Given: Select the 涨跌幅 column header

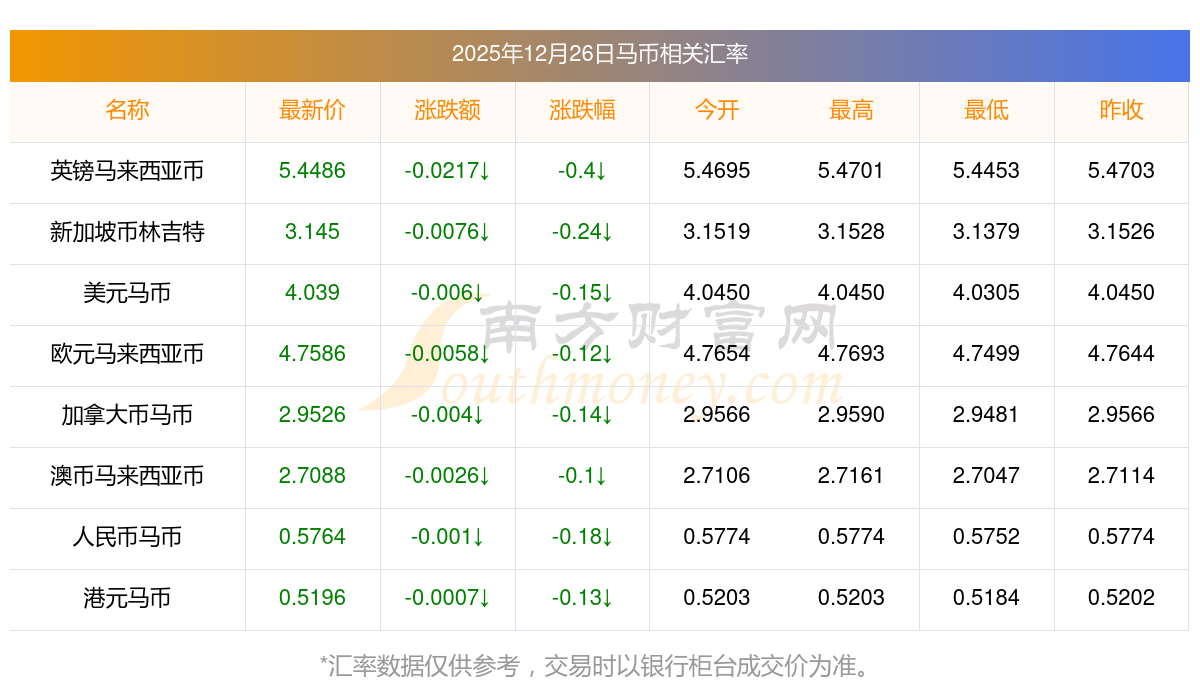Looking at the screenshot, I should point(582,110).
